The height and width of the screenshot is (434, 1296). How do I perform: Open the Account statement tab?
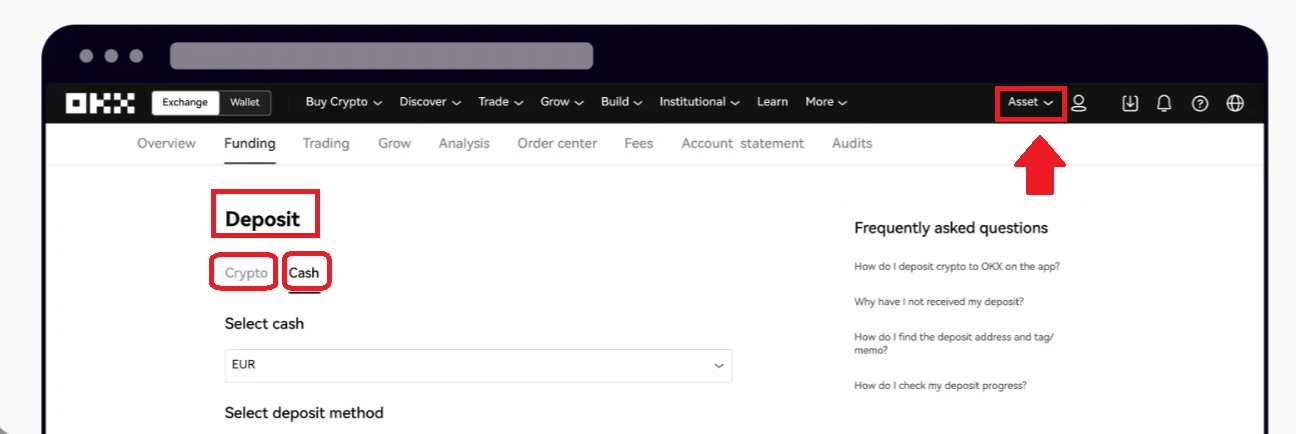[743, 143]
